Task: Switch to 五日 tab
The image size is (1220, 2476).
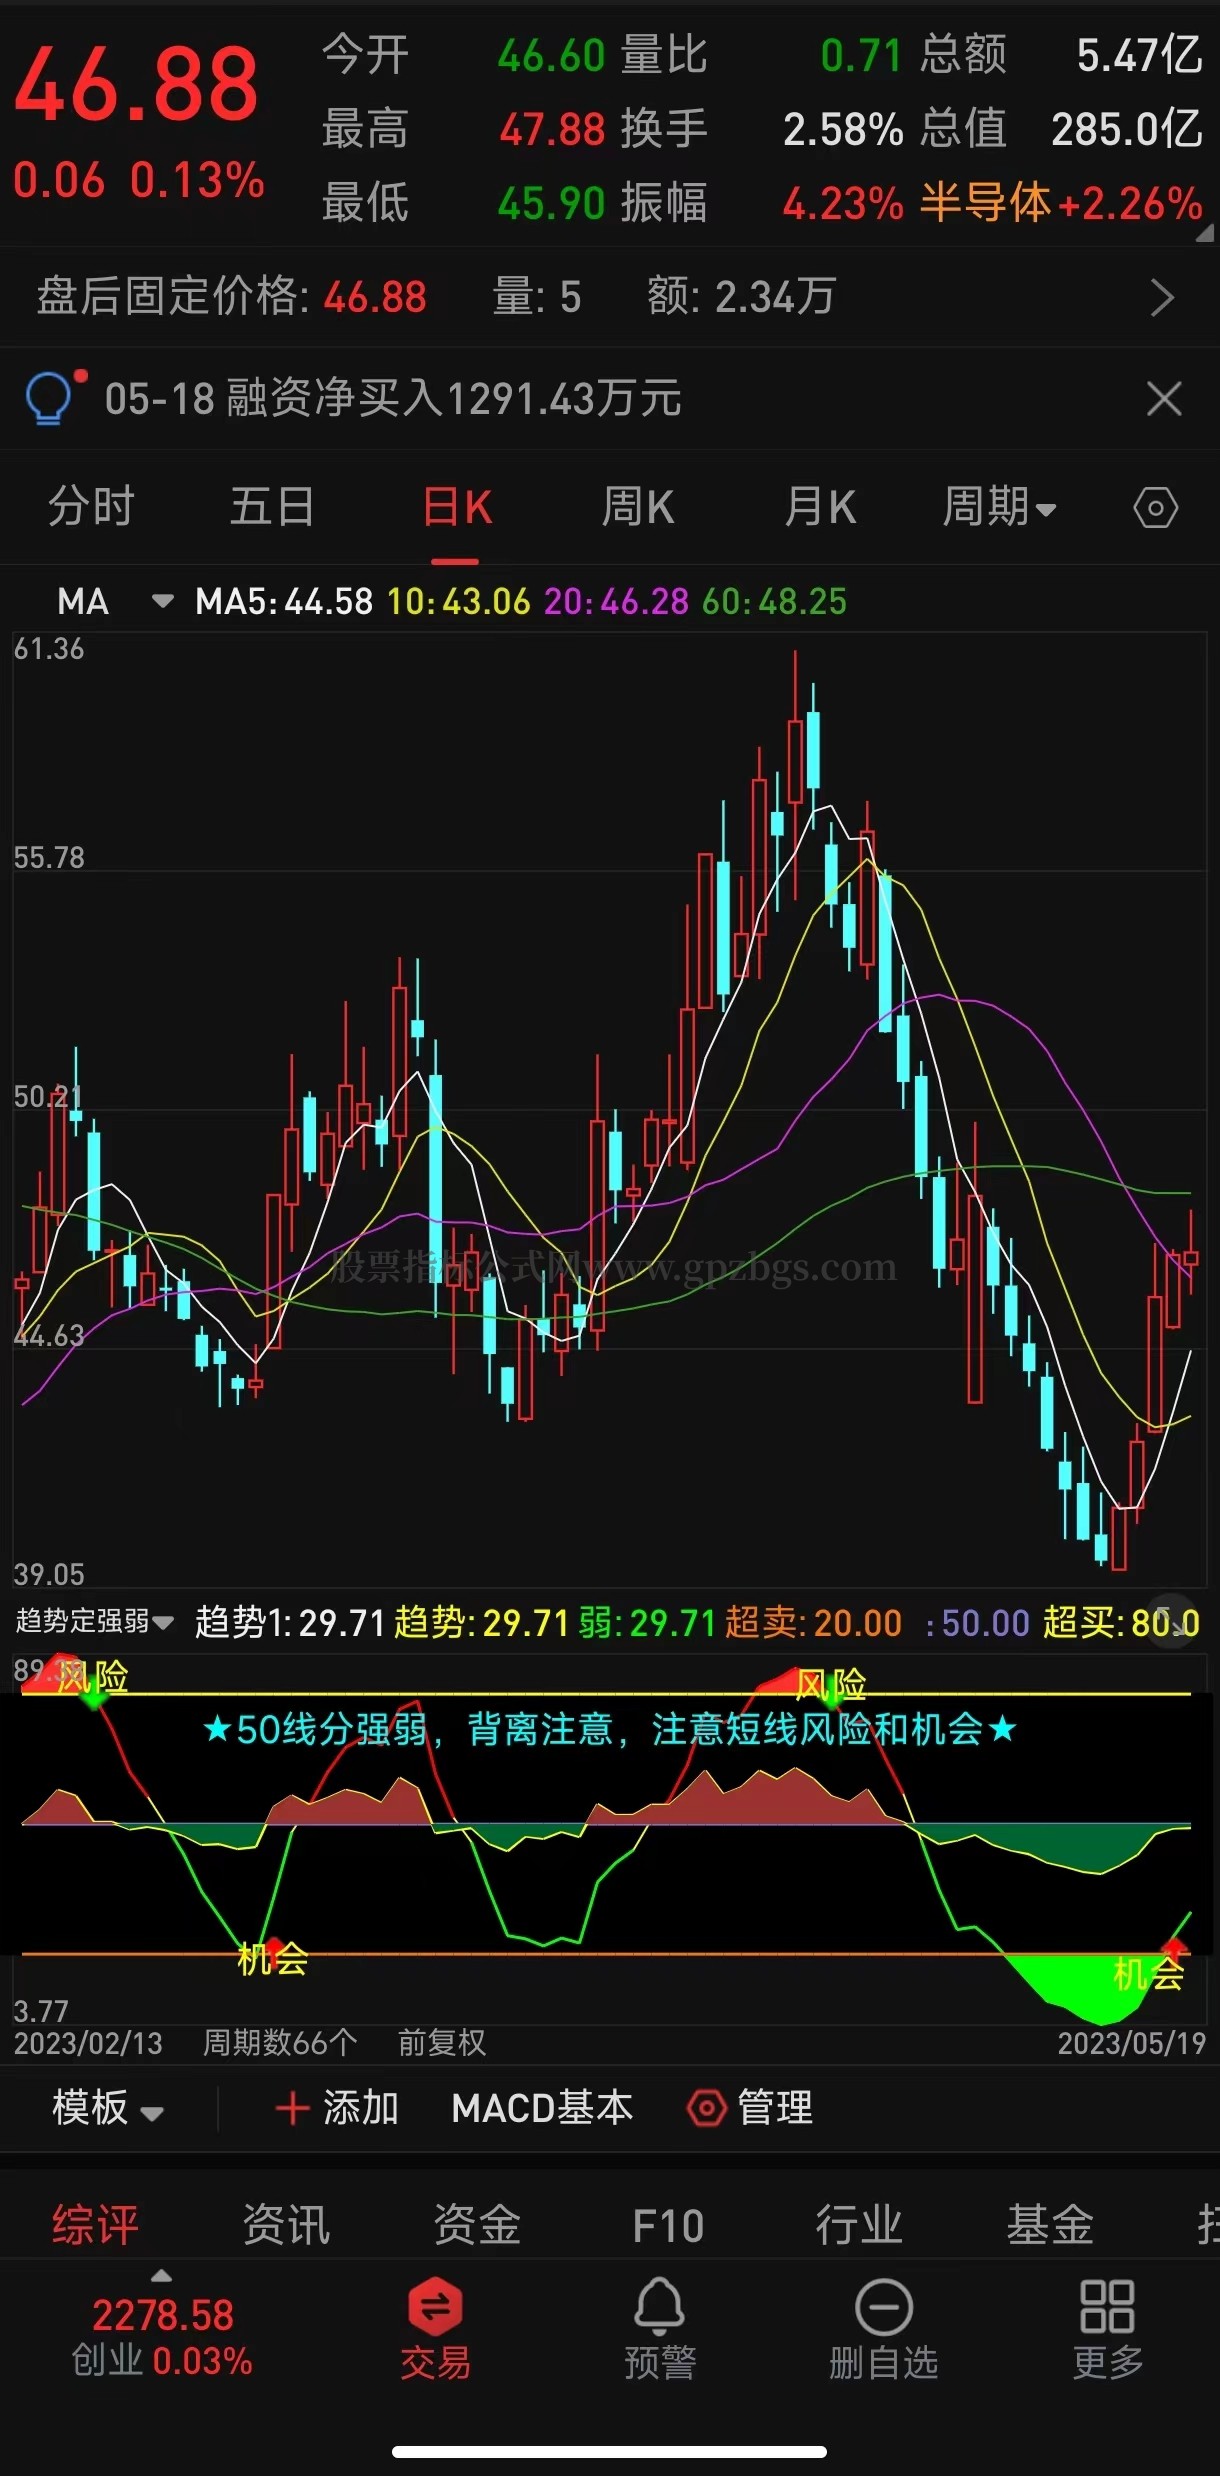Action: [272, 507]
